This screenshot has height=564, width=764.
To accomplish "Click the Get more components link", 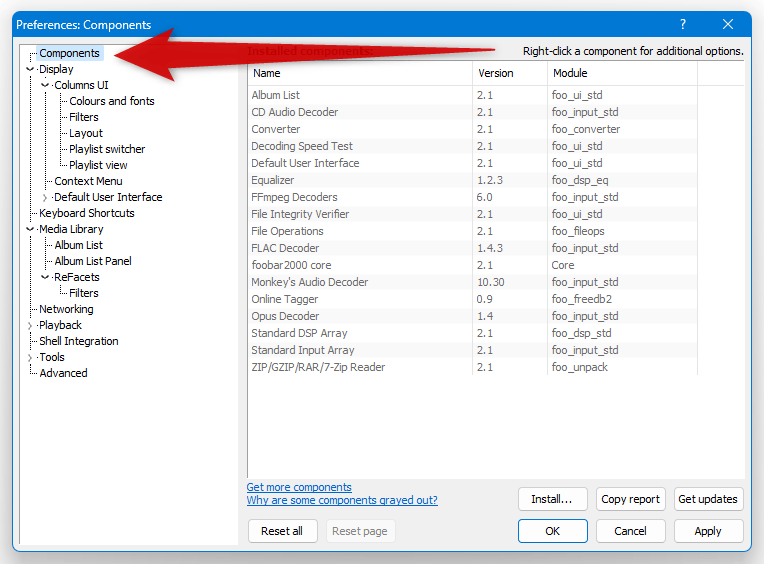I will (299, 487).
